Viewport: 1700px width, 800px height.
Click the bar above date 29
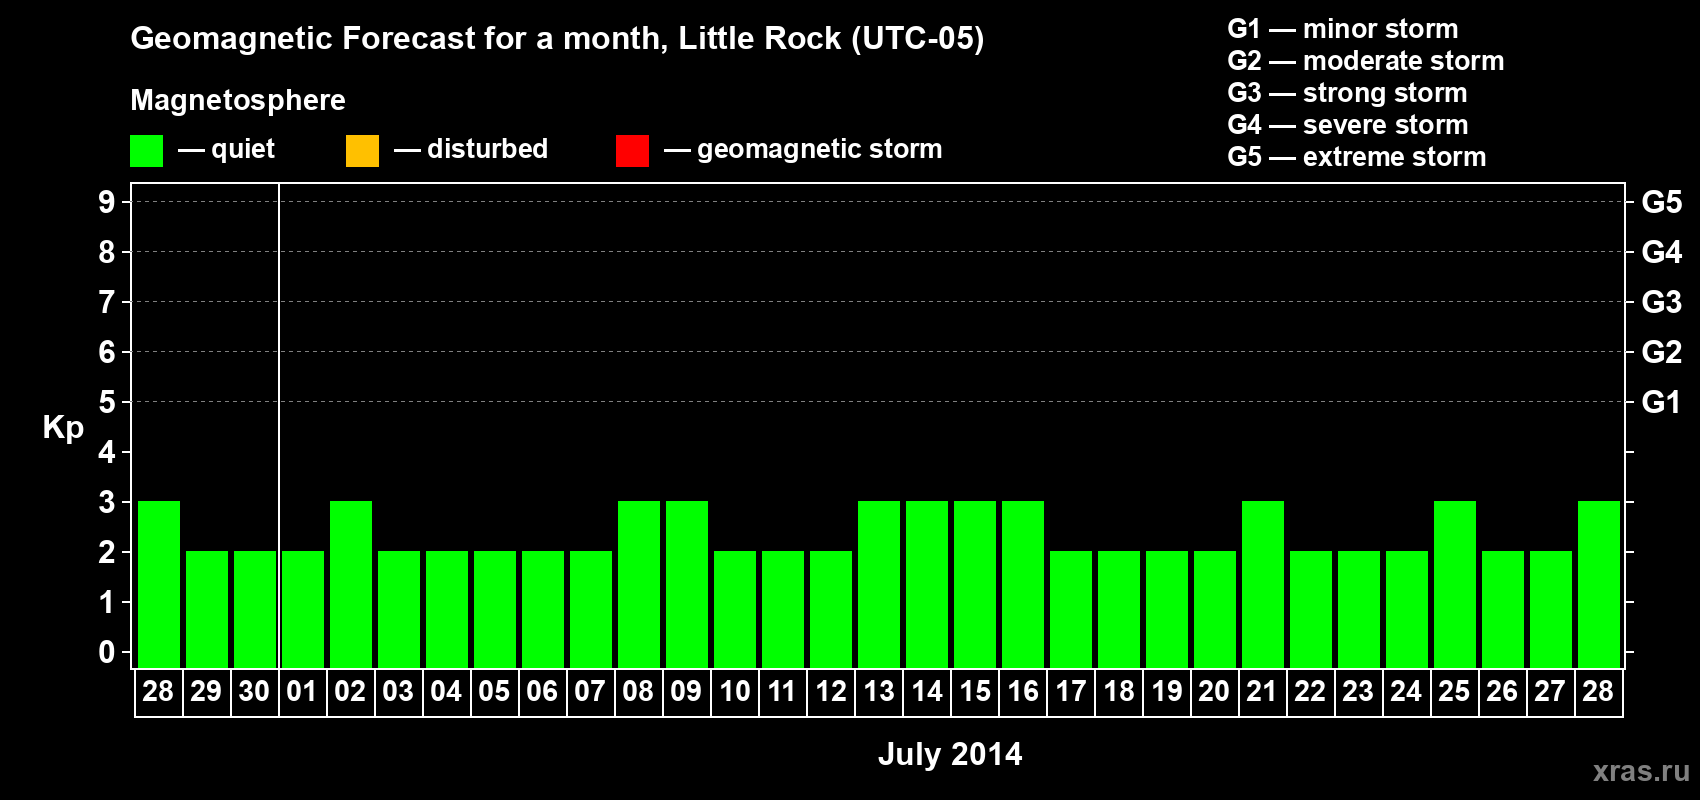click(207, 609)
